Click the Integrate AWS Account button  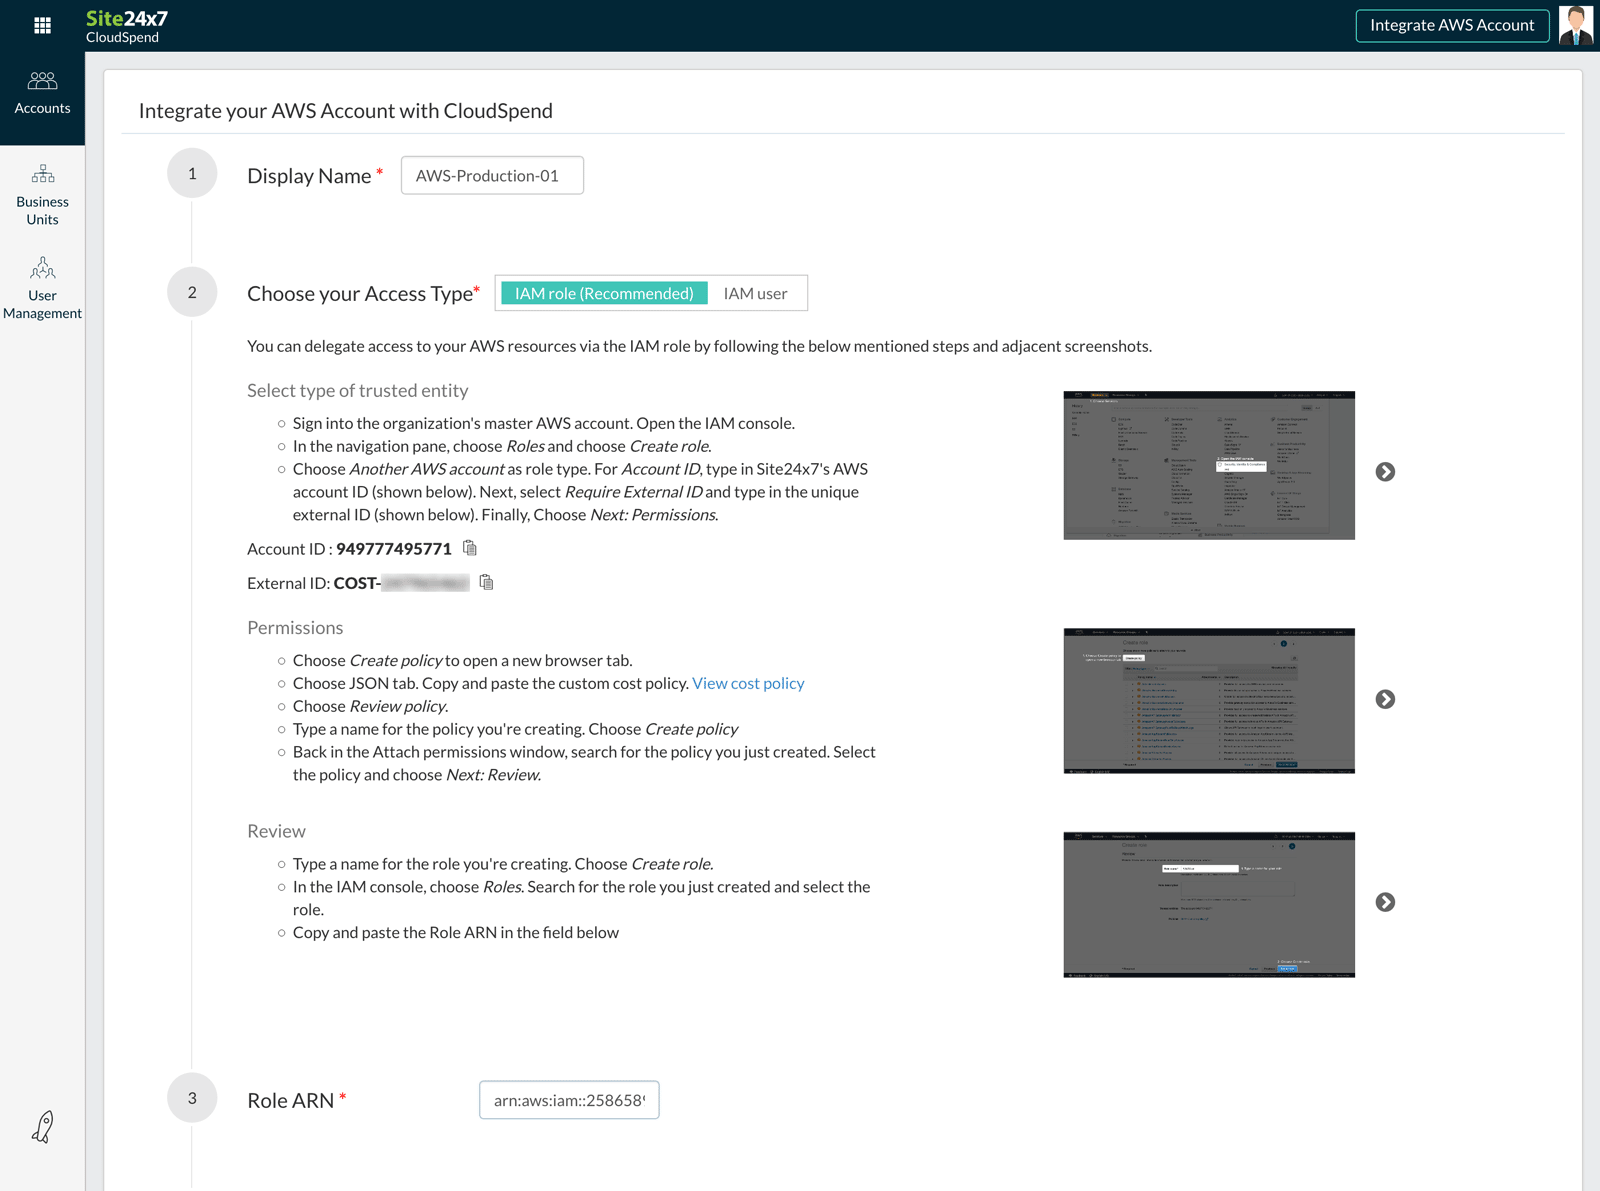(1452, 25)
